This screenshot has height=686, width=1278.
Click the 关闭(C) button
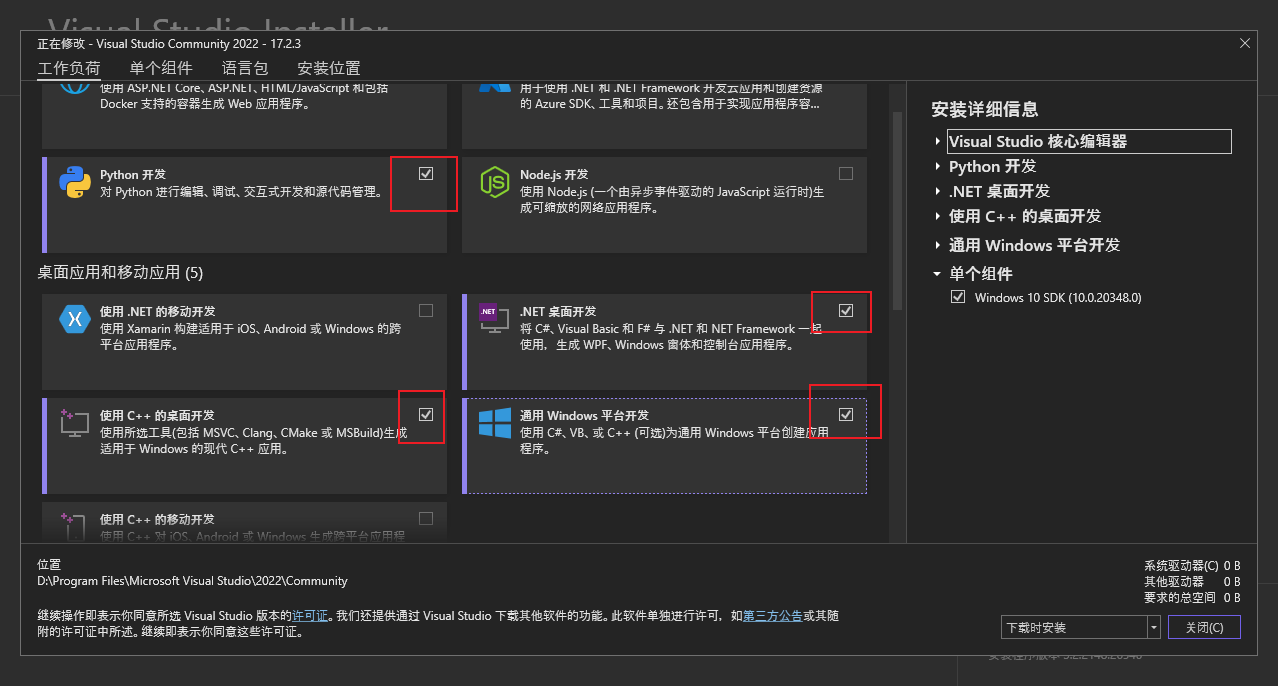tap(1204, 627)
